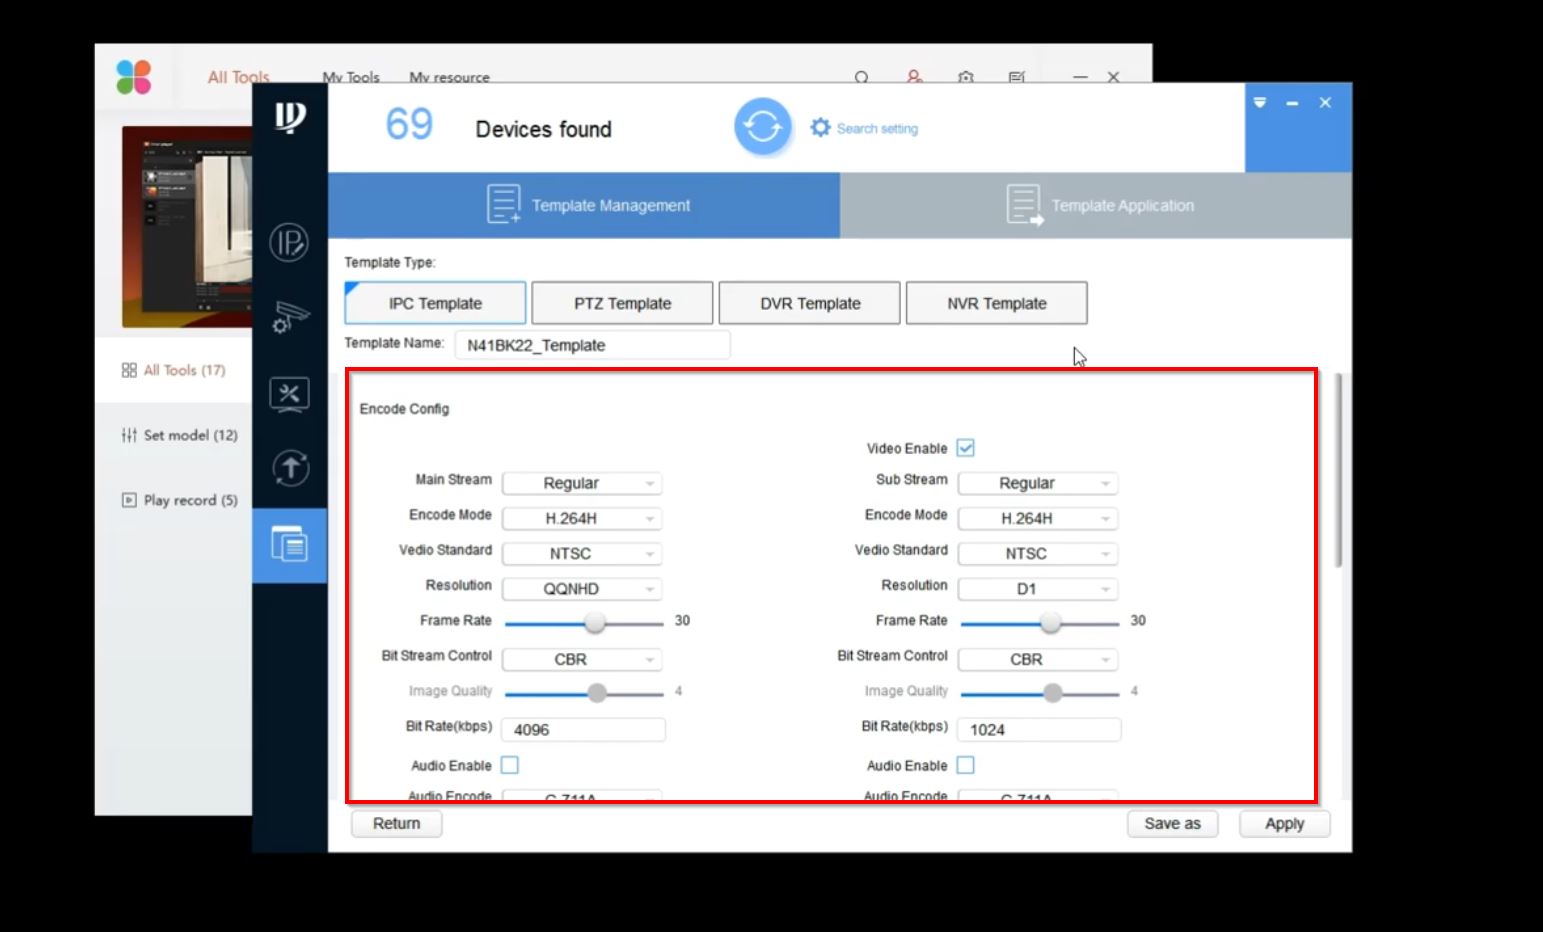Screen dimensions: 1543x932
Task: Open the Sub Stream type dropdown
Action: pos(1038,483)
